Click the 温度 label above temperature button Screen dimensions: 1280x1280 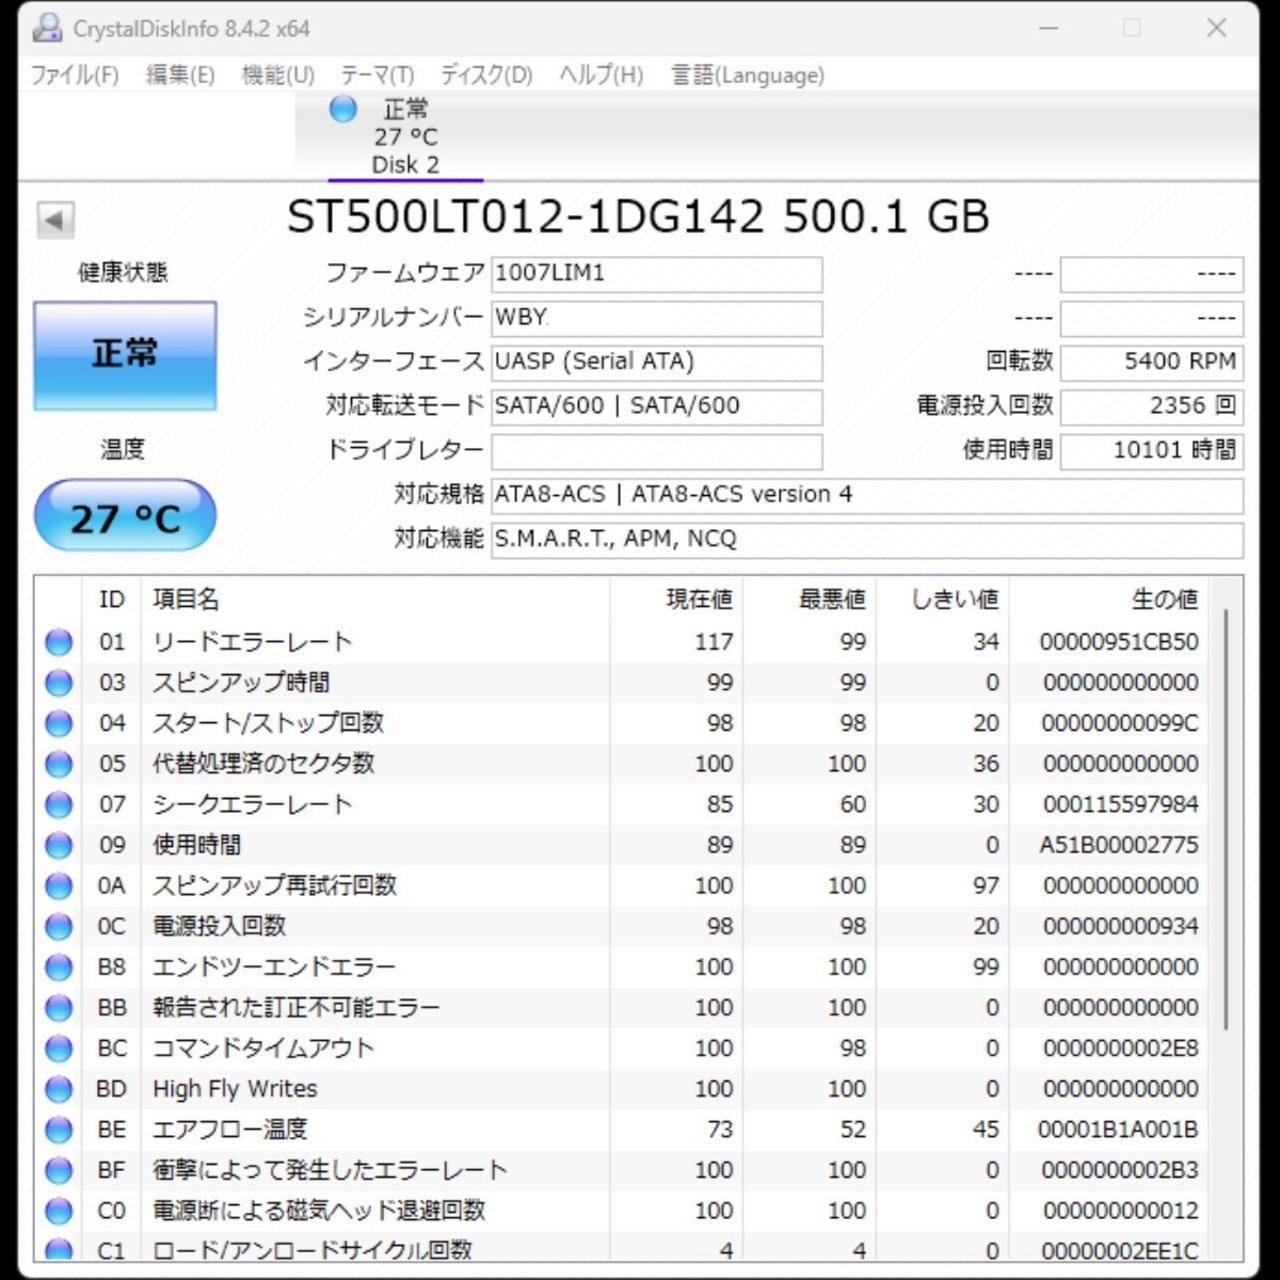coord(123,450)
